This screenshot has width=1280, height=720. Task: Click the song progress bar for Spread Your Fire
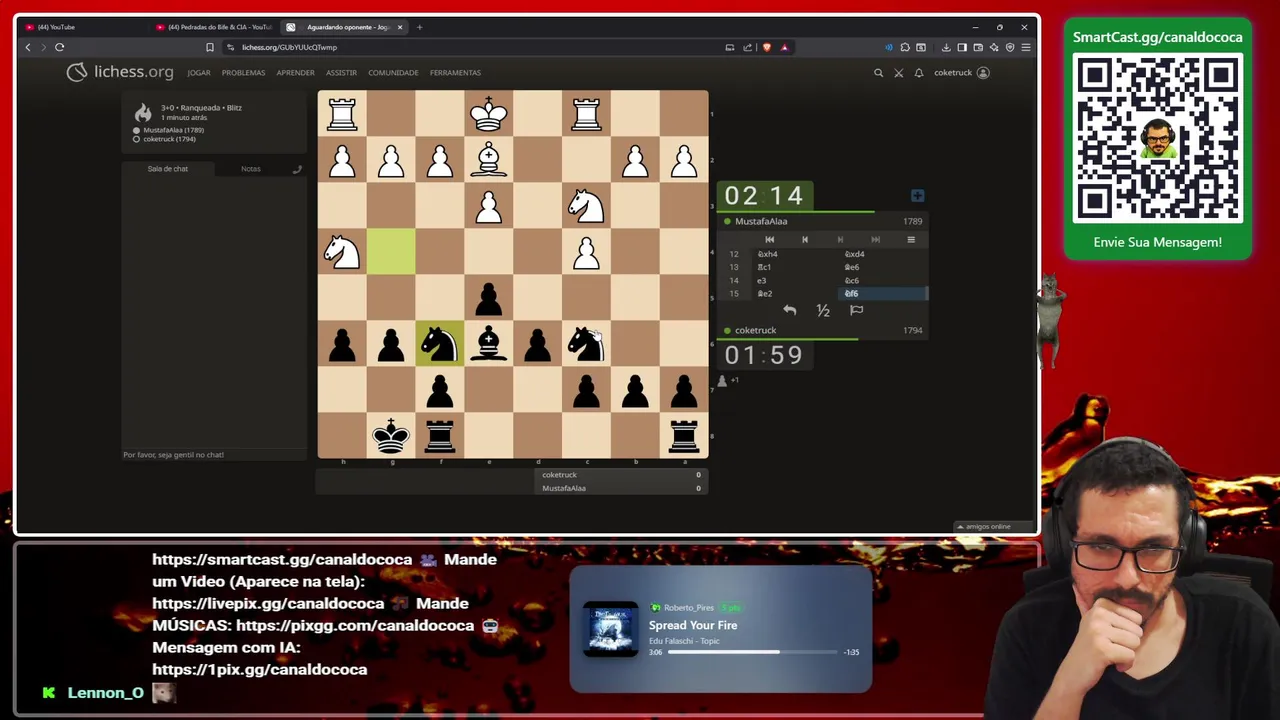pyautogui.click(x=752, y=652)
